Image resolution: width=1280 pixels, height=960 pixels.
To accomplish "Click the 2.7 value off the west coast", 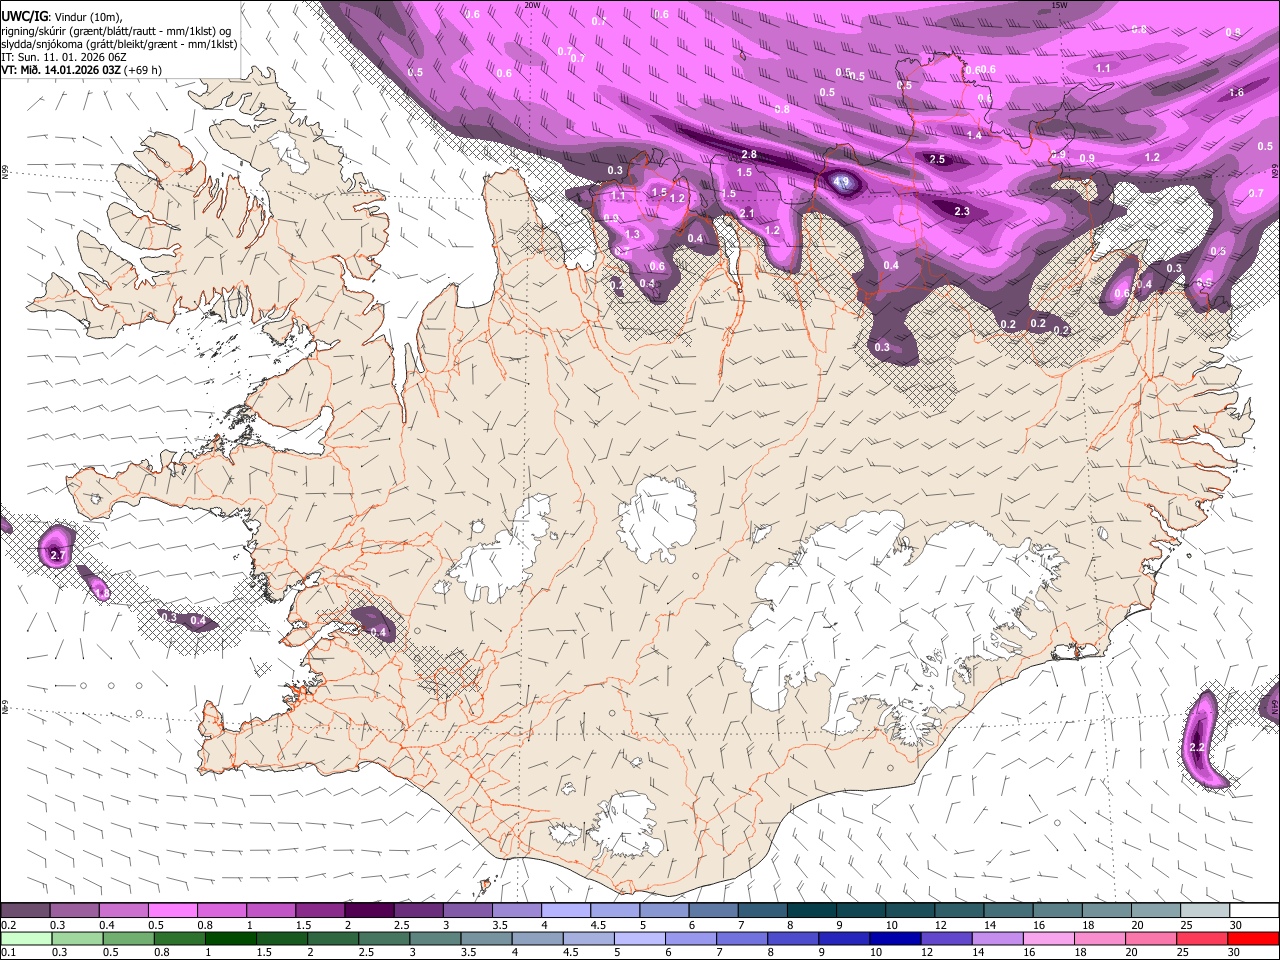I will coord(57,554).
